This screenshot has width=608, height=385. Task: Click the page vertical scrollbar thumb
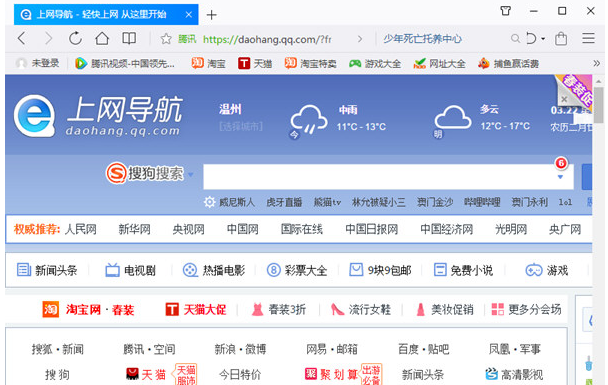pyautogui.click(x=599, y=105)
